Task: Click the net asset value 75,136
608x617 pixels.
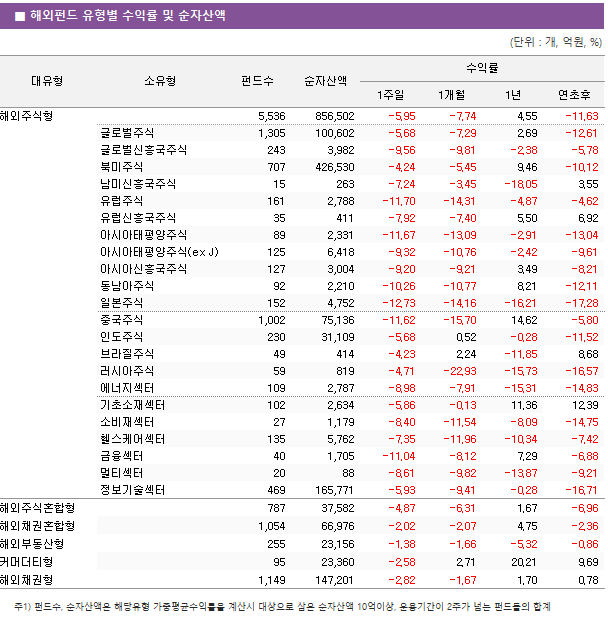Action: pos(338,320)
